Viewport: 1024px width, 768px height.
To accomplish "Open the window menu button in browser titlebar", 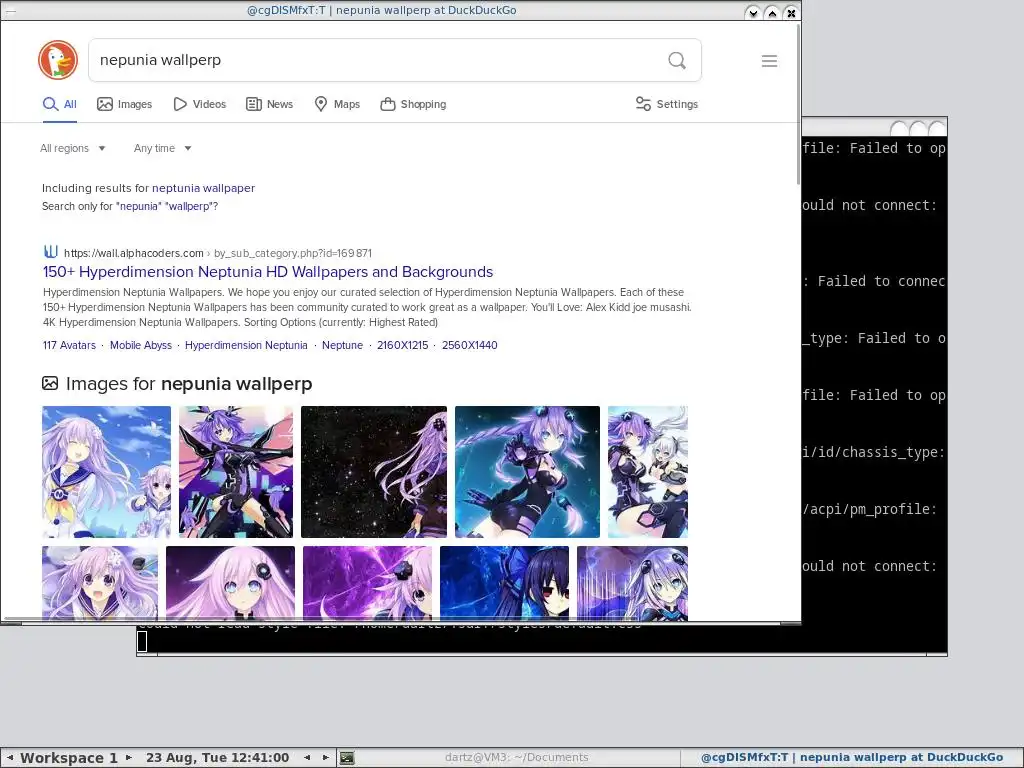I will pyautogui.click(x=12, y=10).
